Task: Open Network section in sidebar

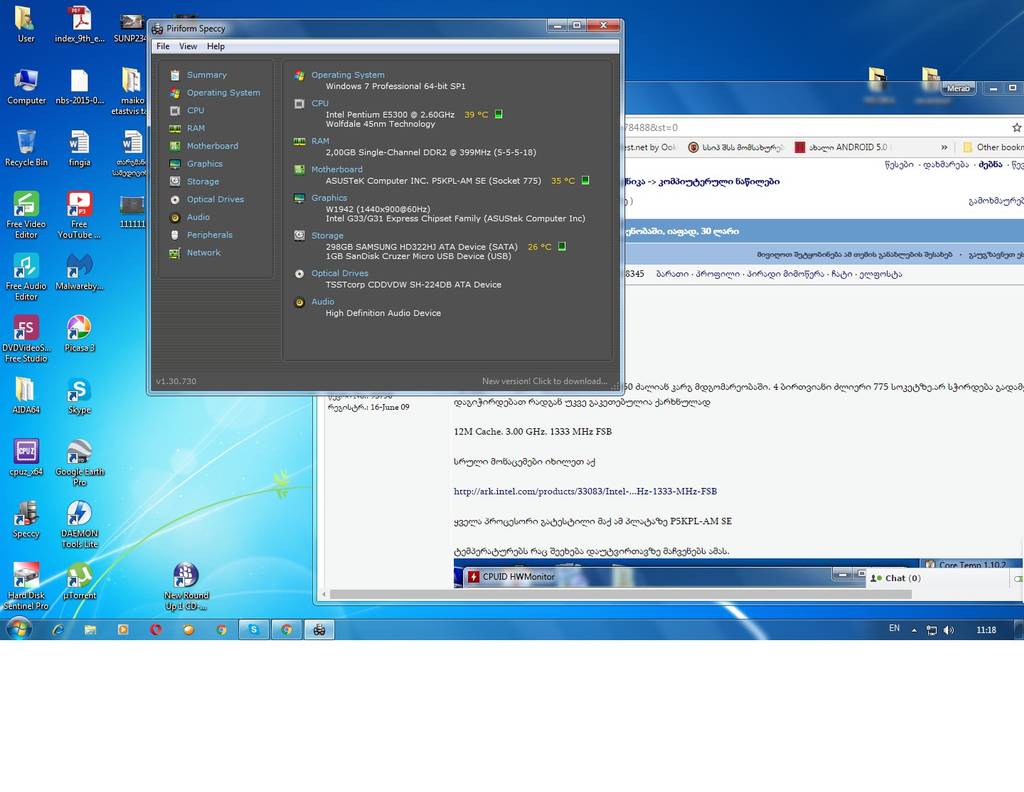Action: click(203, 253)
